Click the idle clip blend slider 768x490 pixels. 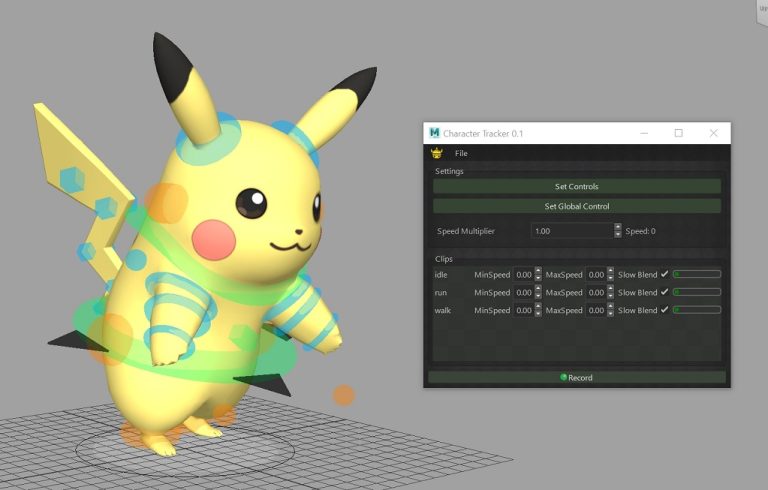696,274
